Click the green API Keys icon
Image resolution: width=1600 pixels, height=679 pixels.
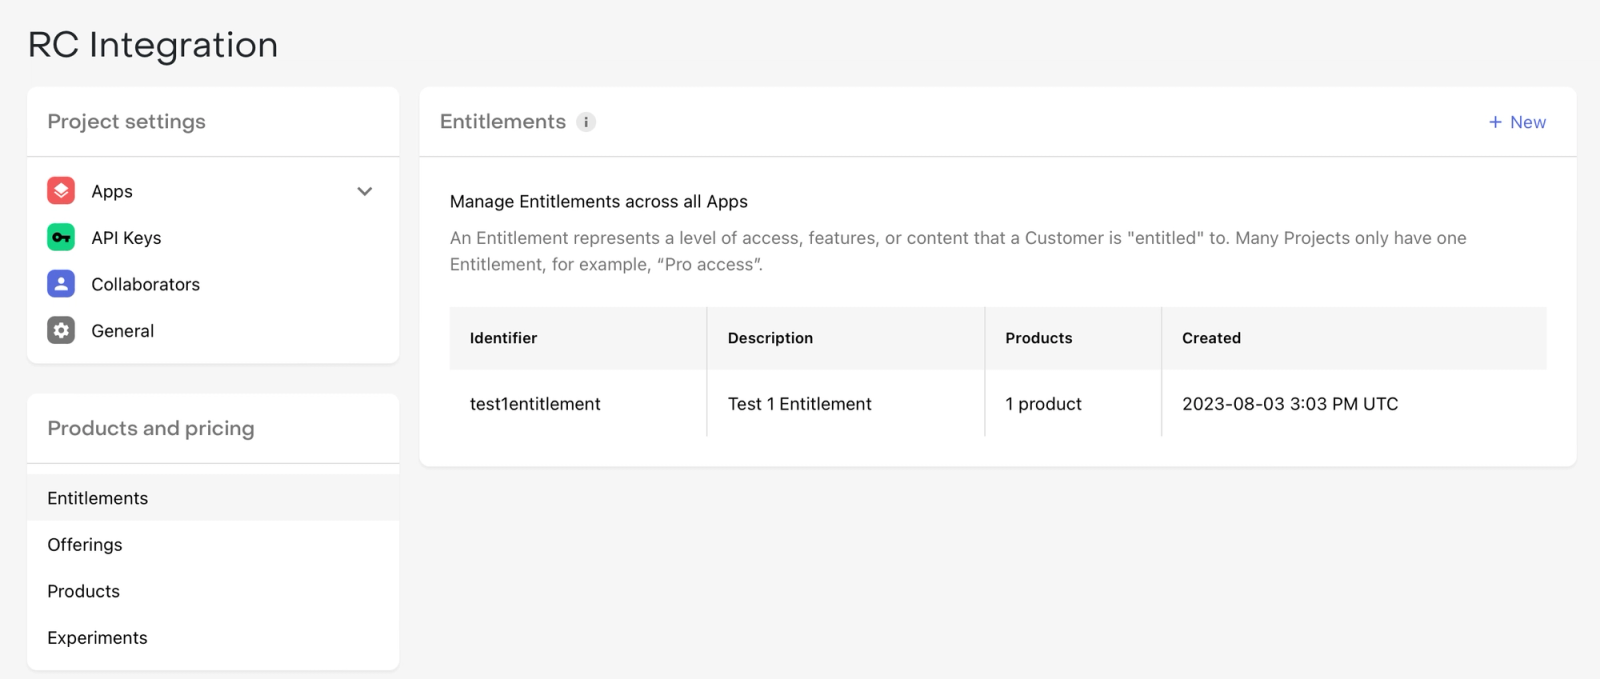click(x=61, y=237)
